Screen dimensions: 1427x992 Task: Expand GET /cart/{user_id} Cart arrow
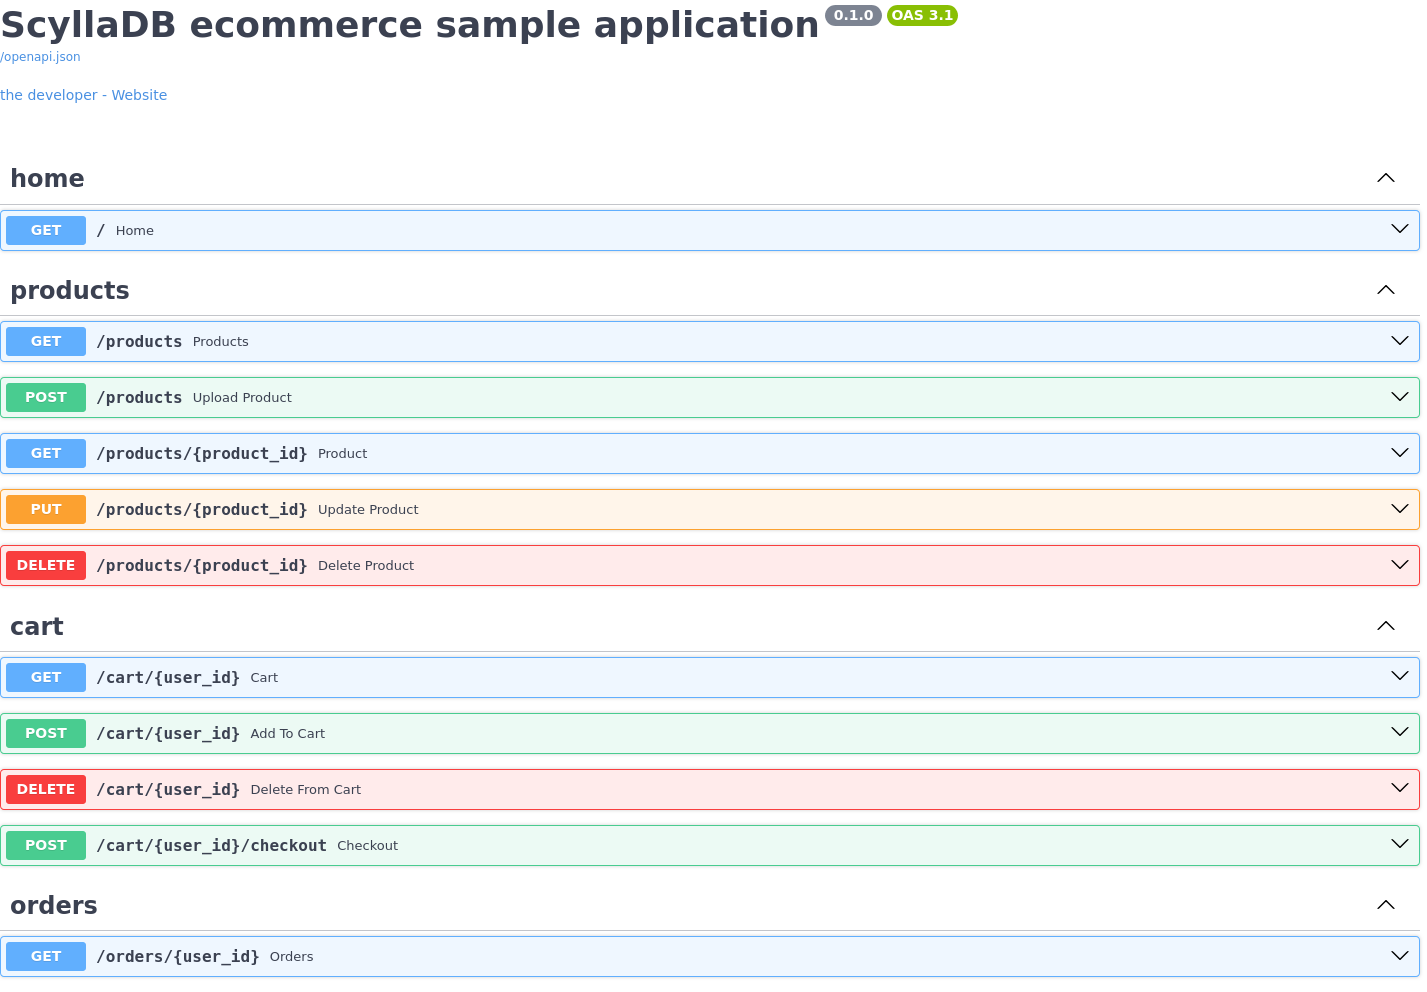(1400, 676)
